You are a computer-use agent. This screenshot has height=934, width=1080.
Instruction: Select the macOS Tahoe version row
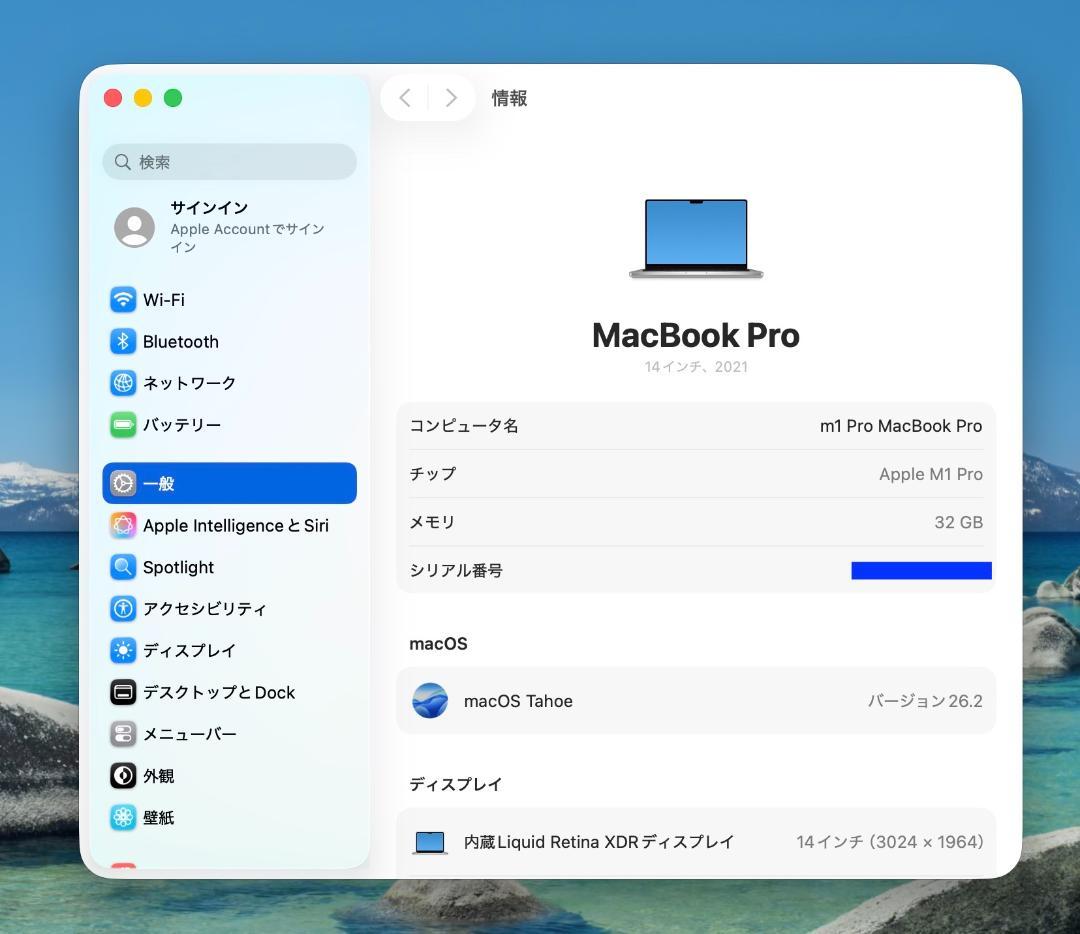pyautogui.click(x=695, y=700)
